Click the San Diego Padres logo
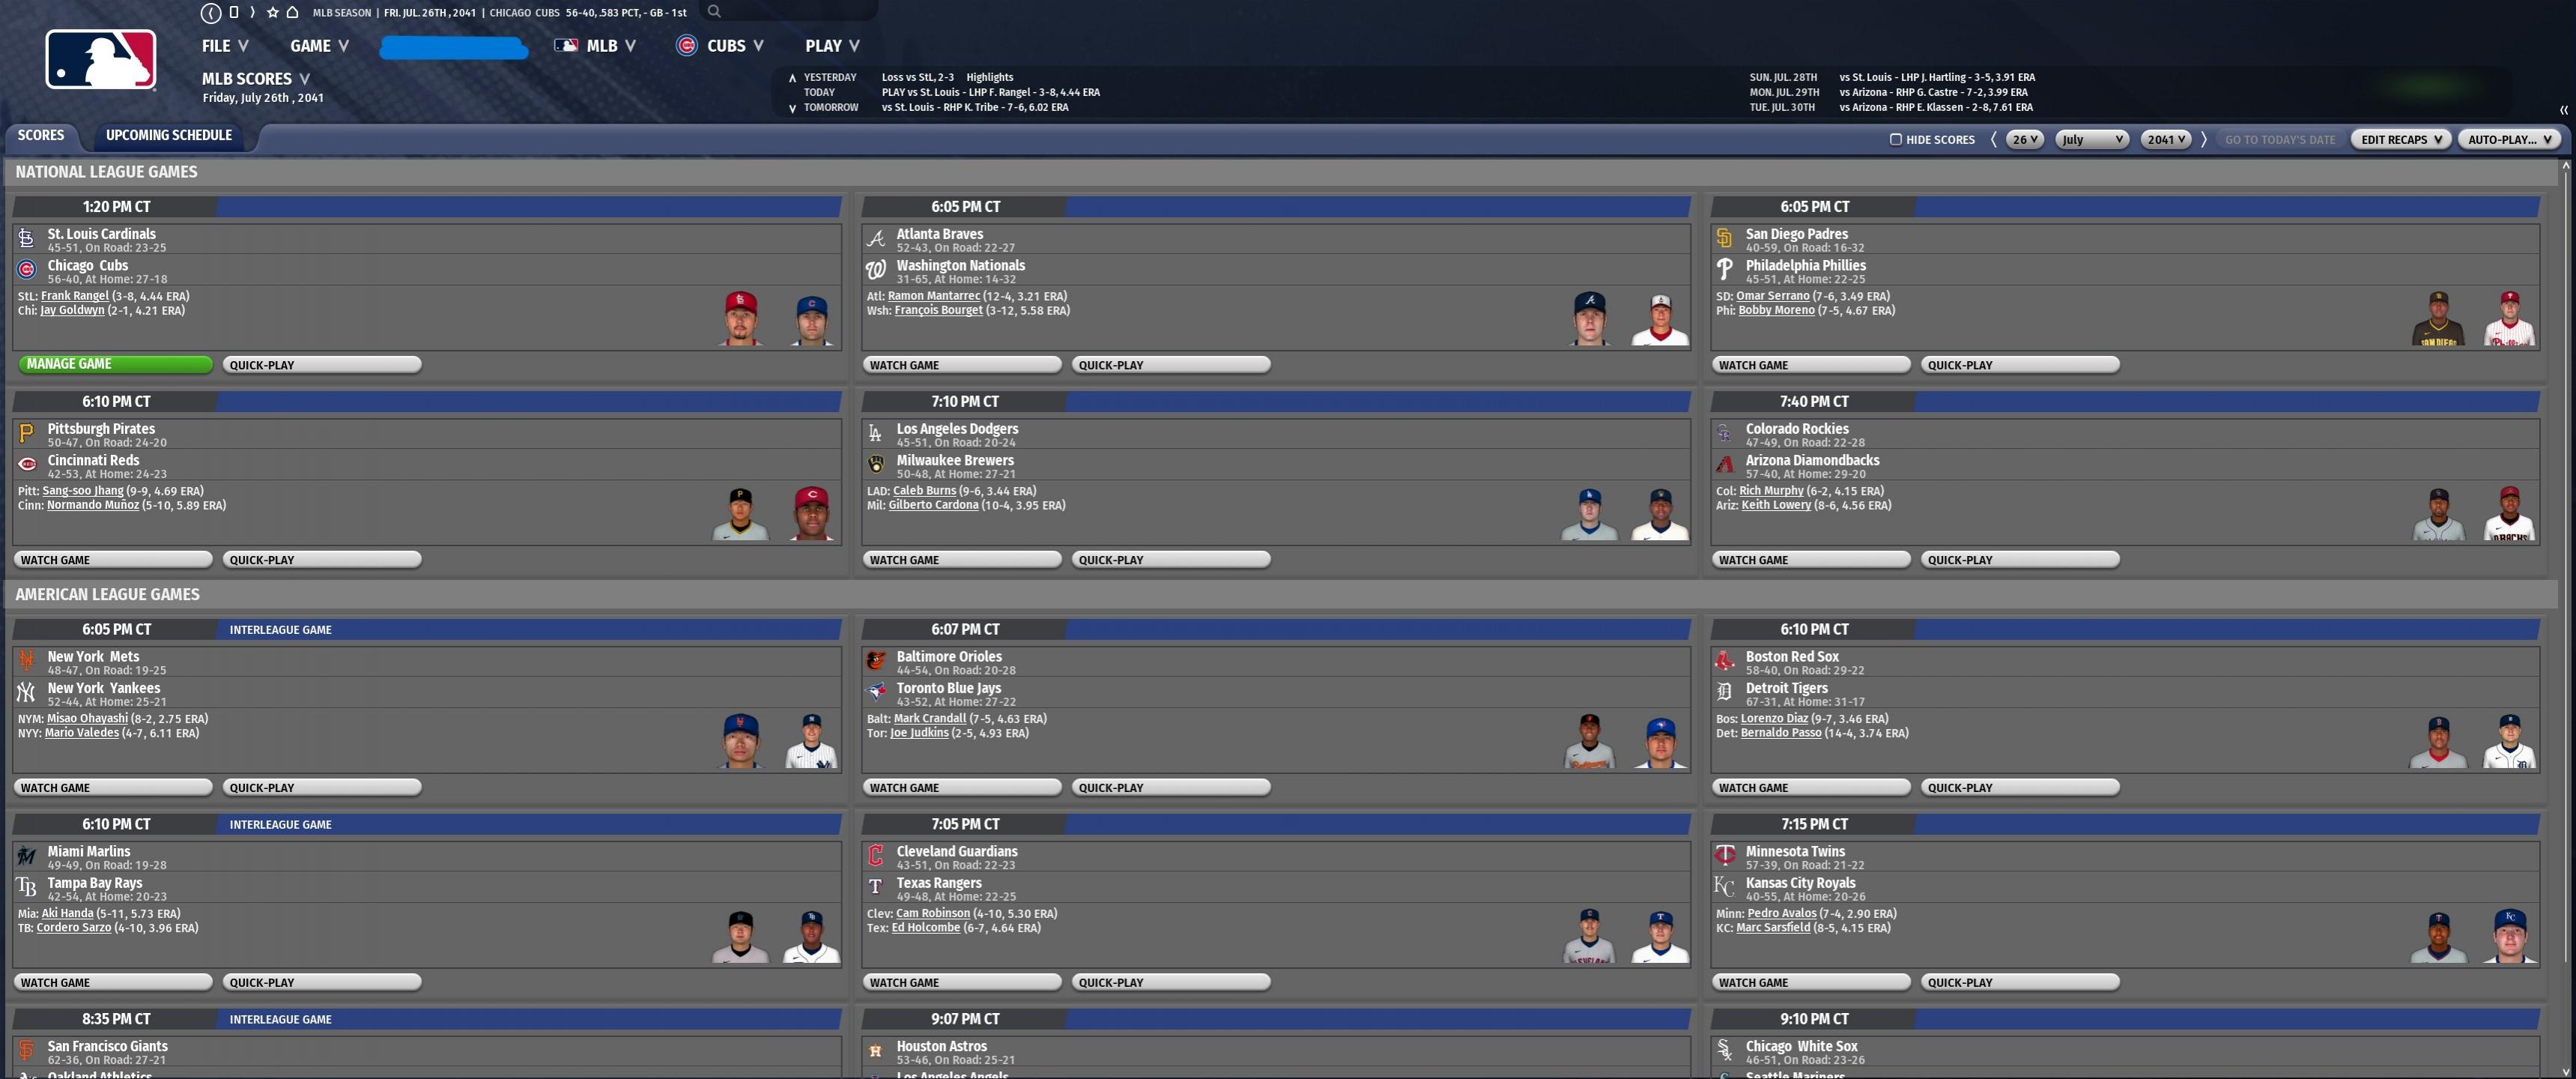This screenshot has width=2576, height=1079. click(1724, 238)
